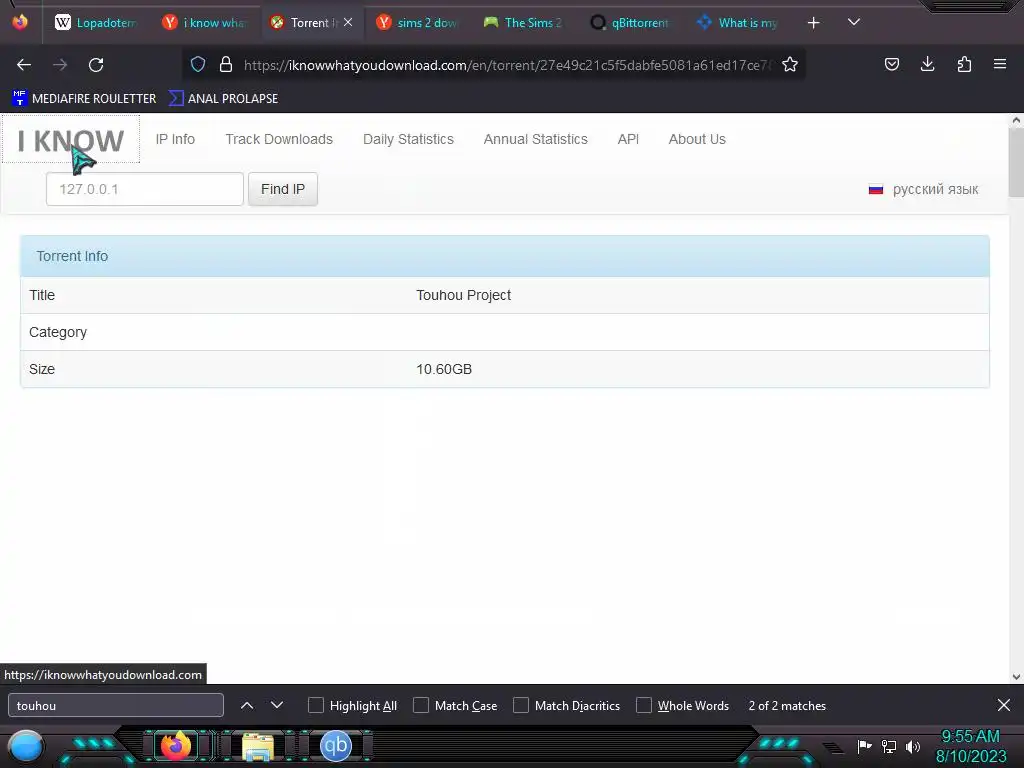Switch to the qBittorrent tab

tap(632, 23)
